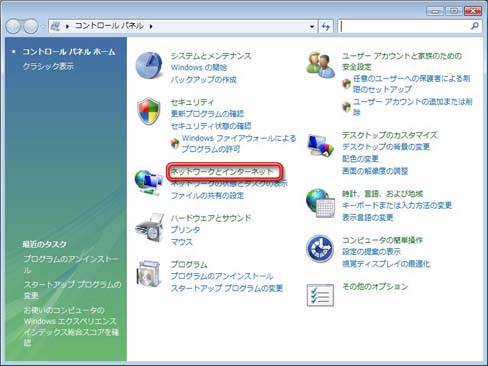This screenshot has height=366, width=488.
Task: Open the Network and Internet globe icon
Action: [x=148, y=182]
